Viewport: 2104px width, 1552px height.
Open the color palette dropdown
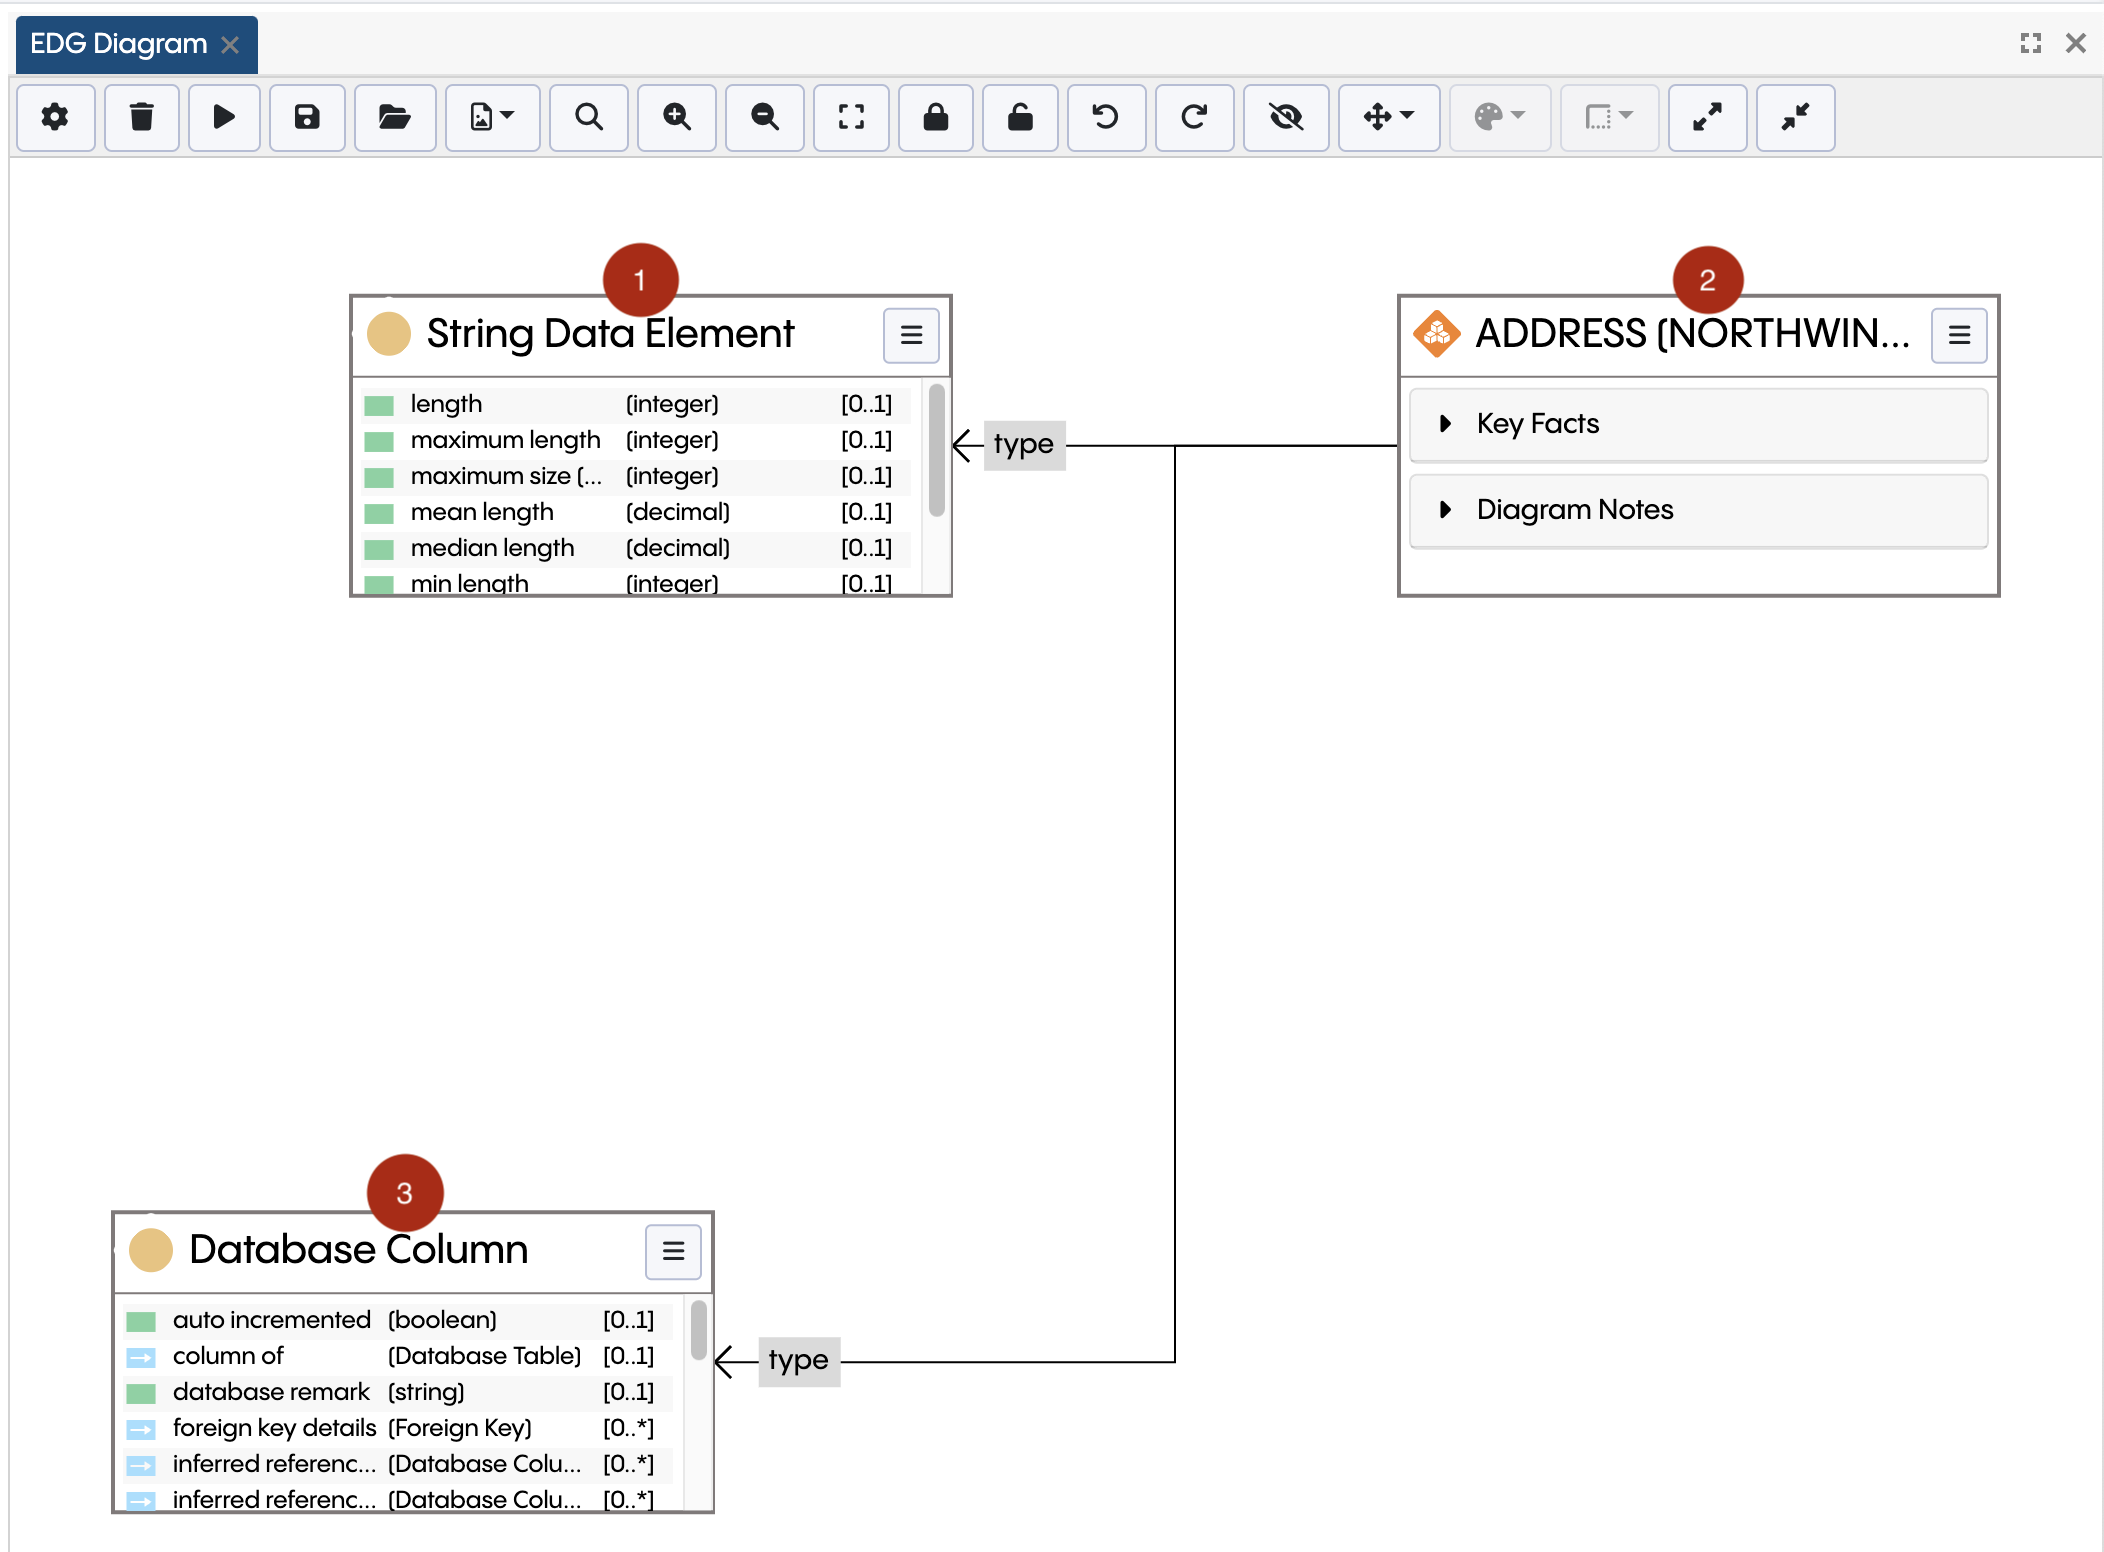pyautogui.click(x=1499, y=118)
